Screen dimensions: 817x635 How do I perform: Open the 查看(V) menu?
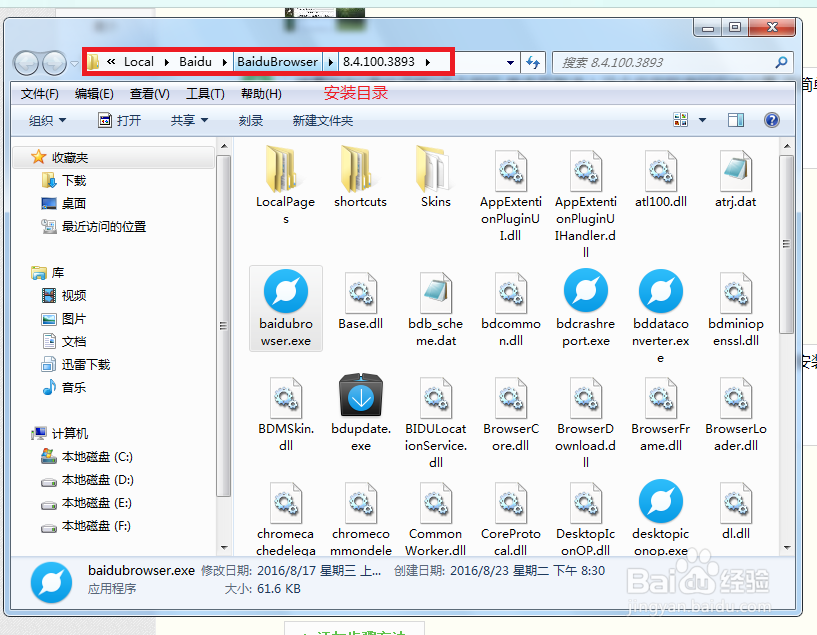click(x=150, y=94)
